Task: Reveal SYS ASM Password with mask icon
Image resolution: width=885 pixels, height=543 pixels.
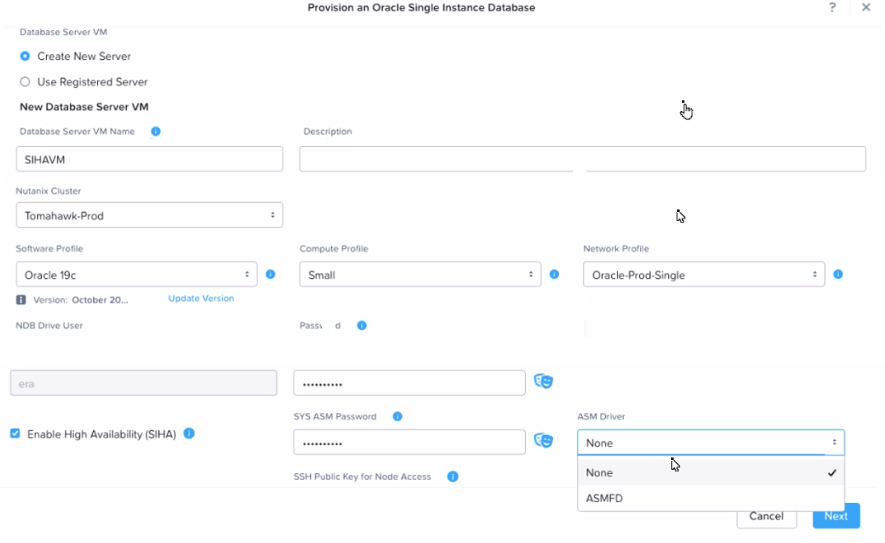Action: (x=543, y=441)
